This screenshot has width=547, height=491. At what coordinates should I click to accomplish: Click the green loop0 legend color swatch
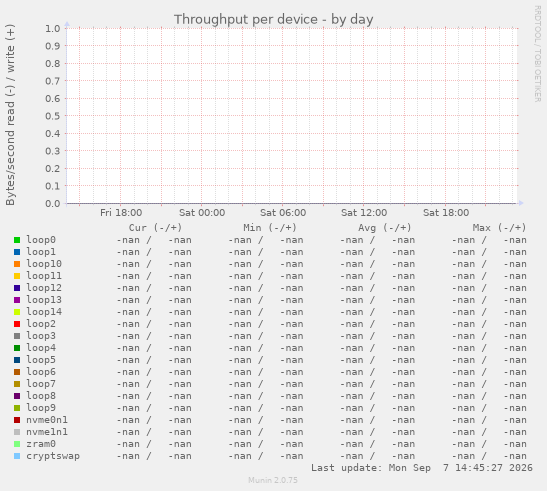tap(17, 240)
